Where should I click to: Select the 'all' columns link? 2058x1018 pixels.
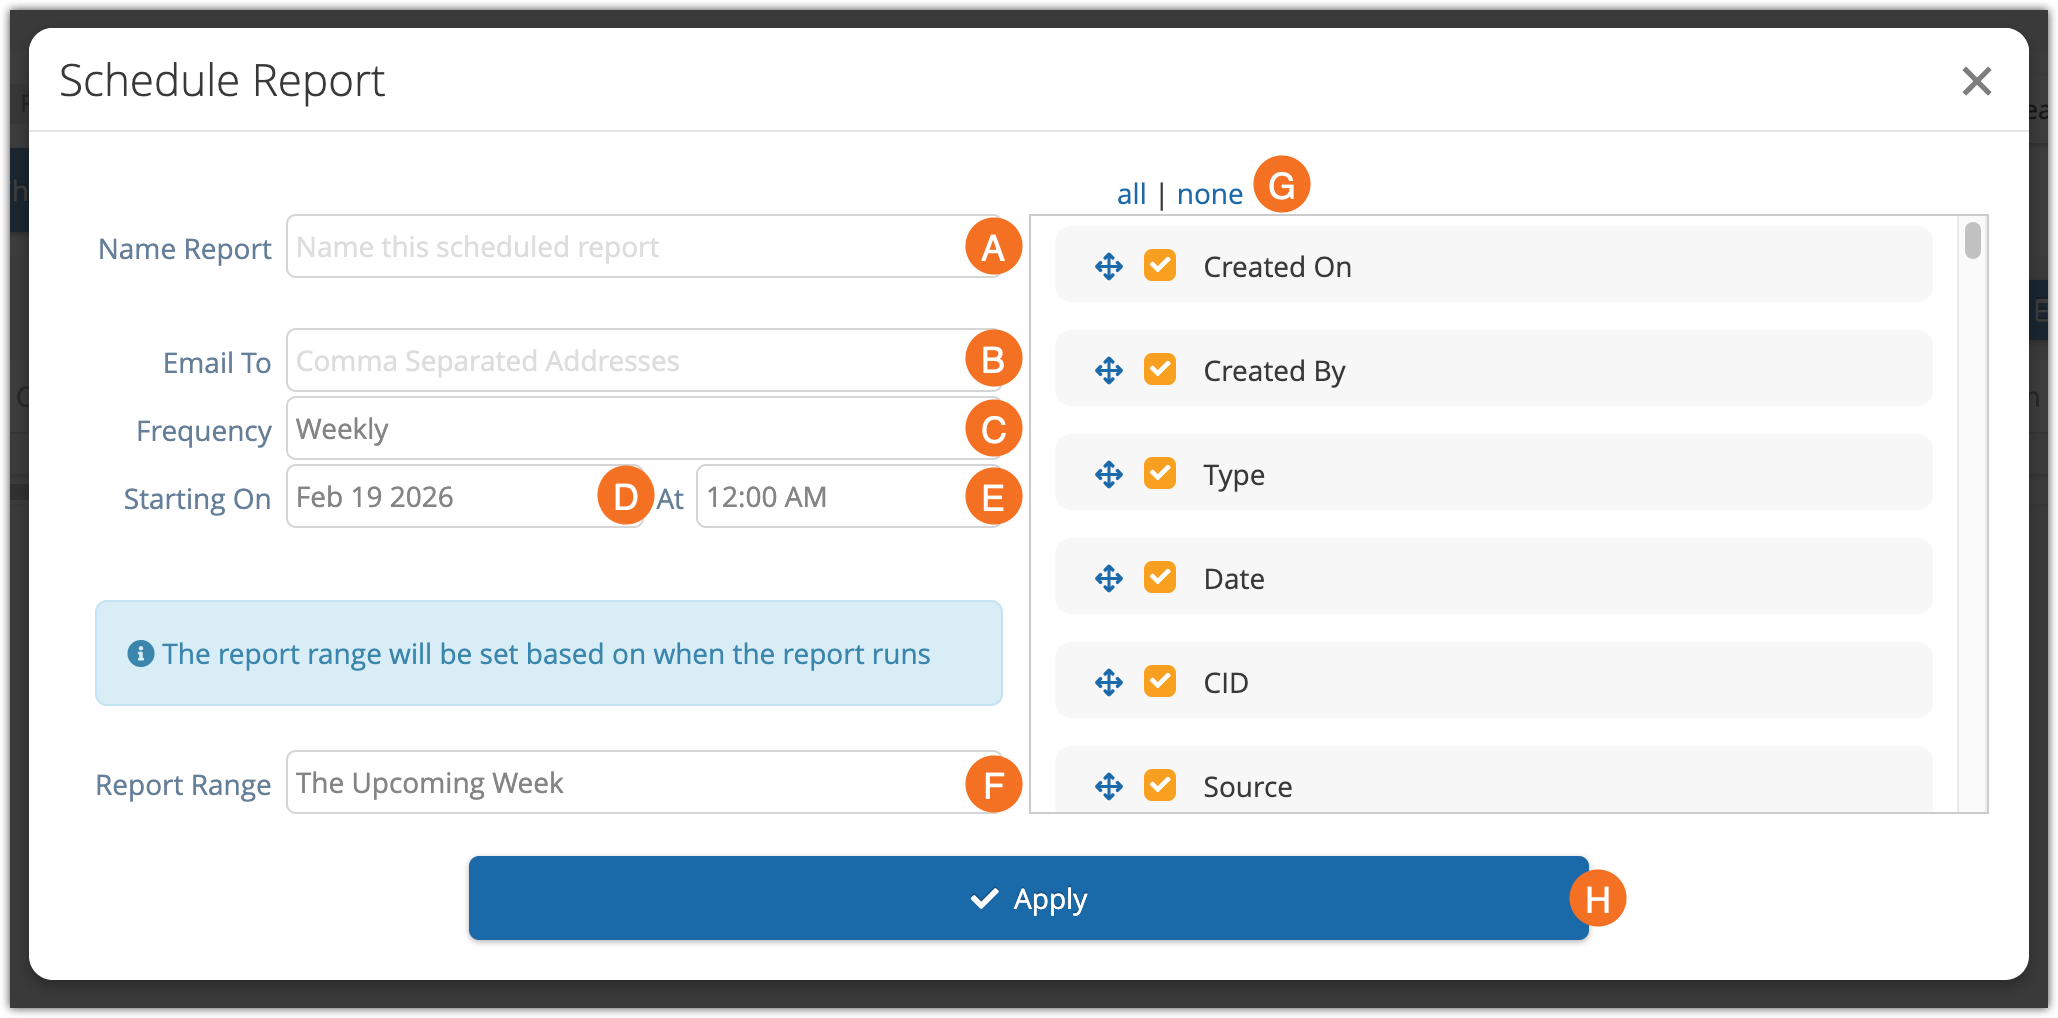point(1131,194)
